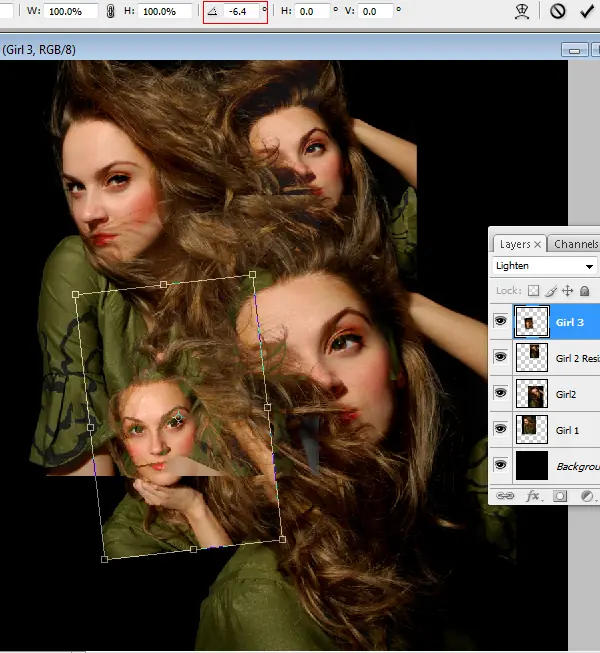Click the link layers icon

[x=505, y=495]
